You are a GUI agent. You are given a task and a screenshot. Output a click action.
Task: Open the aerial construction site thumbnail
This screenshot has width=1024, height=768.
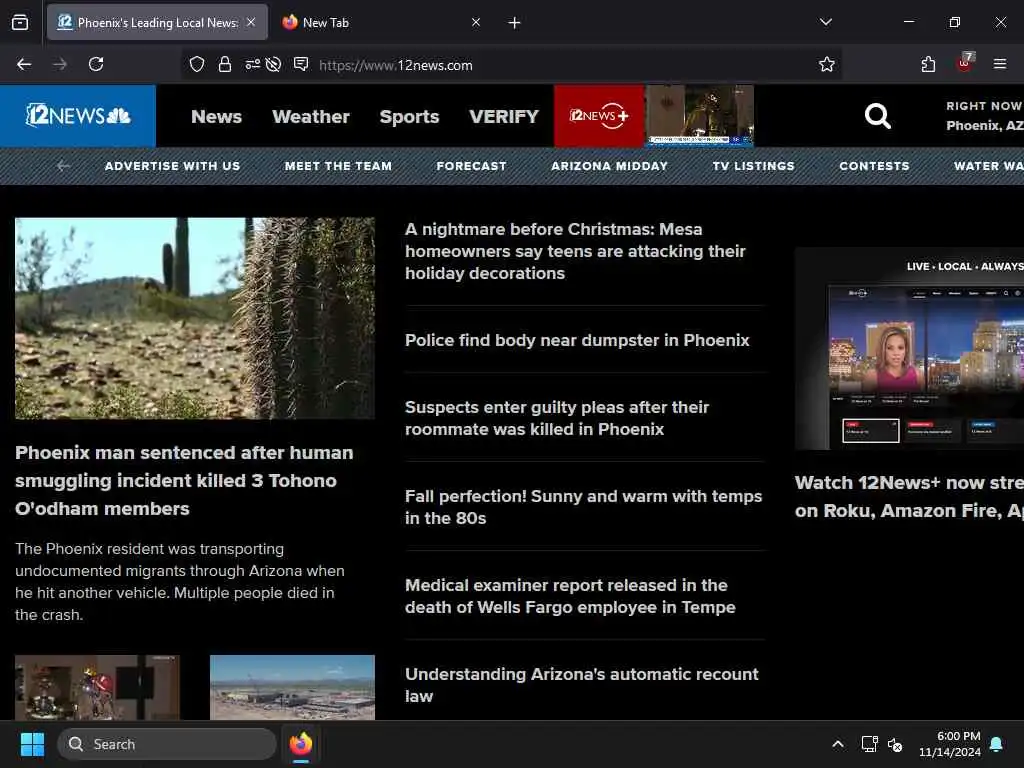click(292, 687)
